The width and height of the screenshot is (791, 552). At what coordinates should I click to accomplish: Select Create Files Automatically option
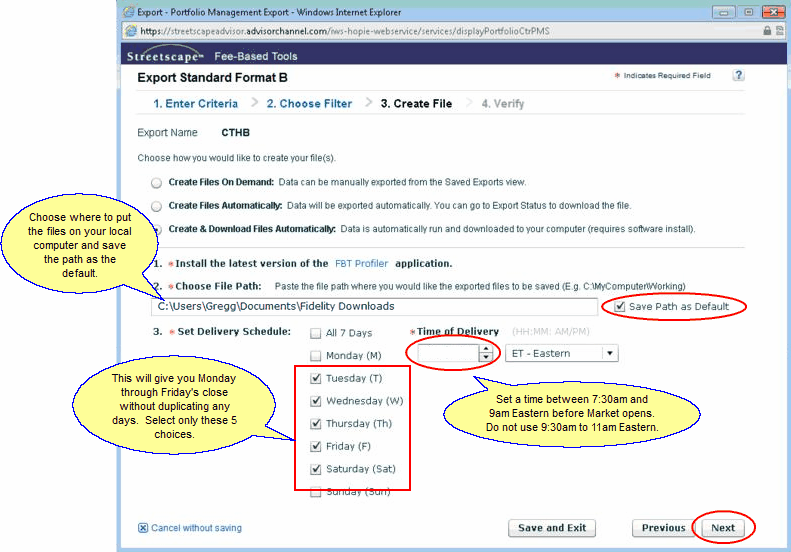[155, 206]
